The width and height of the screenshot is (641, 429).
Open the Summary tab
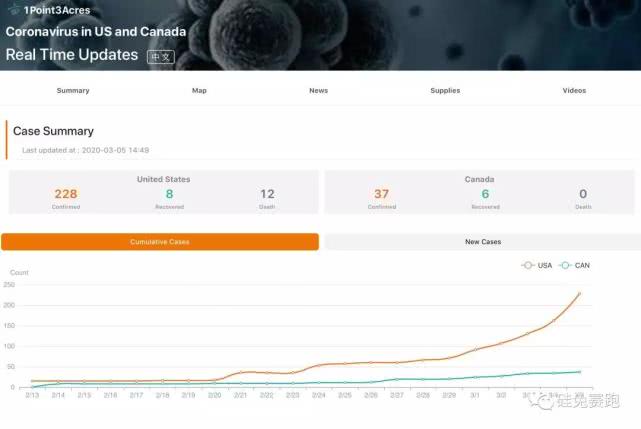(73, 90)
